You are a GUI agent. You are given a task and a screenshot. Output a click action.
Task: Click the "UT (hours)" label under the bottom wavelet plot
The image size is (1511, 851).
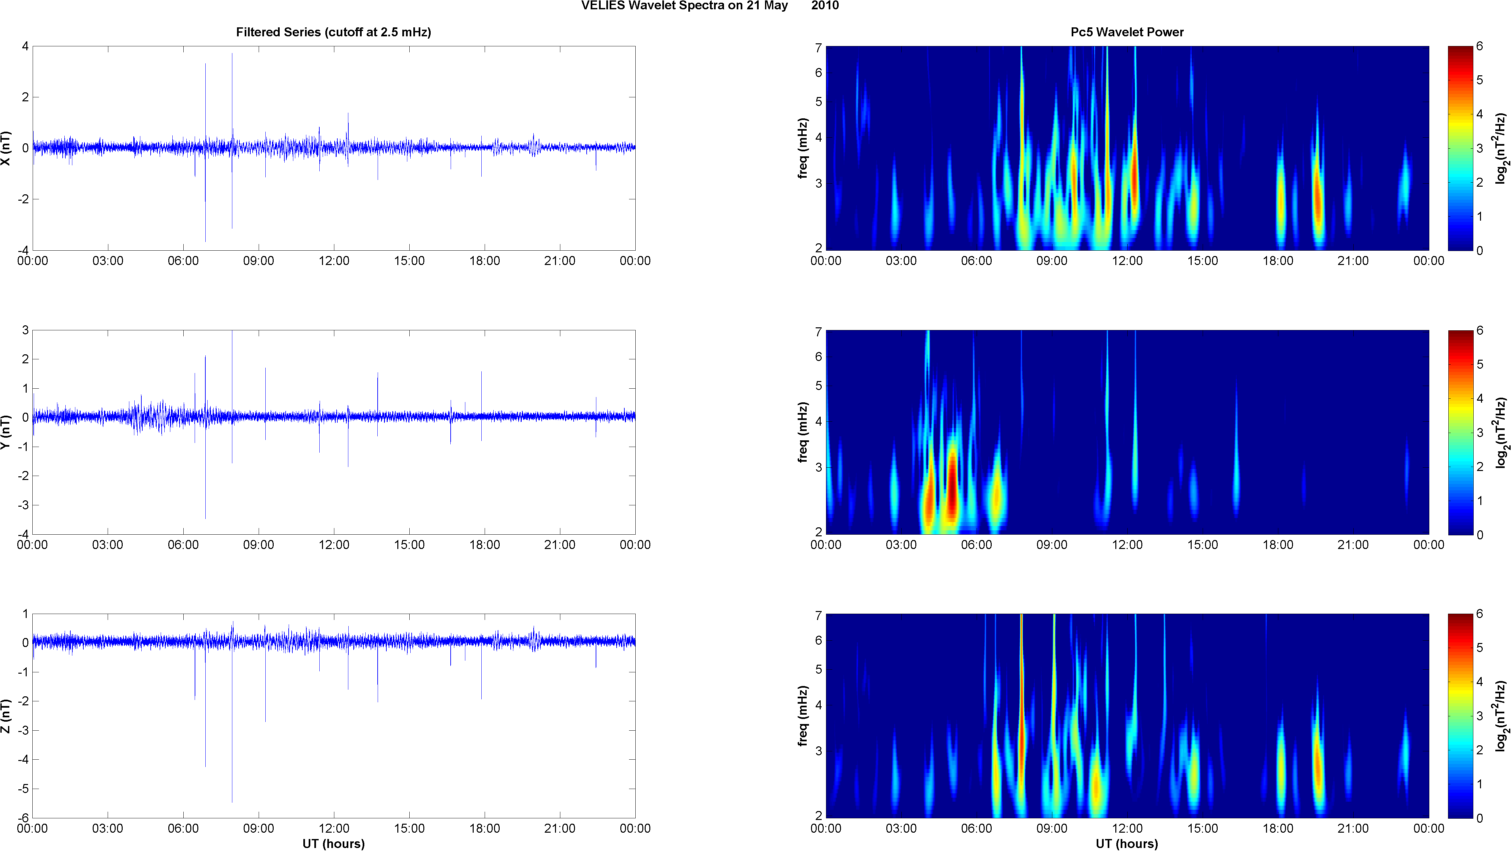pos(1127,844)
